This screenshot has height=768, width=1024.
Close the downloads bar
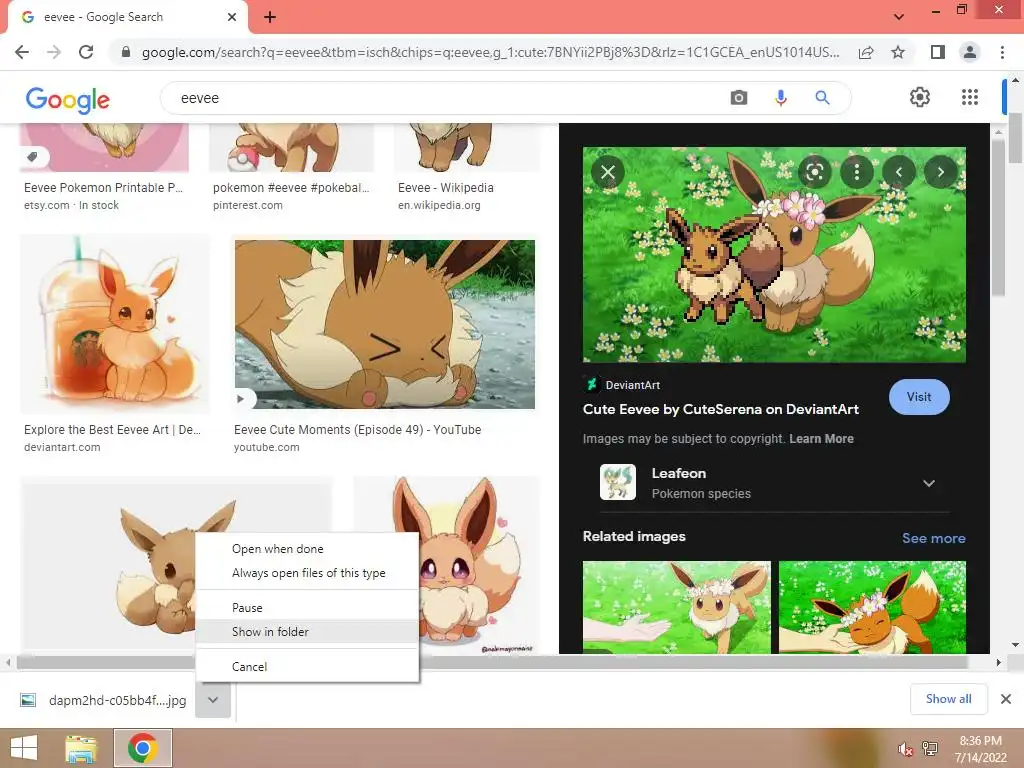pos(1006,699)
